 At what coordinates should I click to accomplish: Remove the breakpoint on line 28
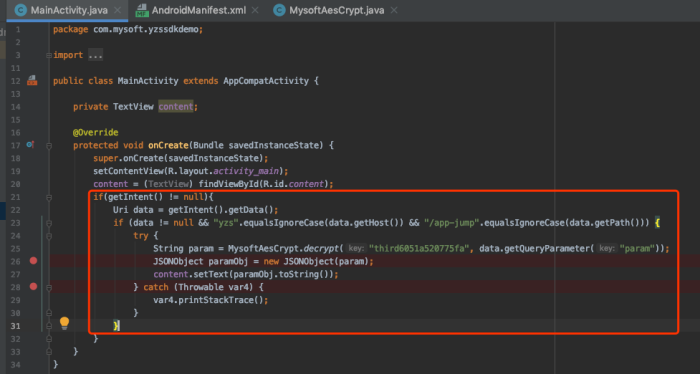(x=33, y=287)
